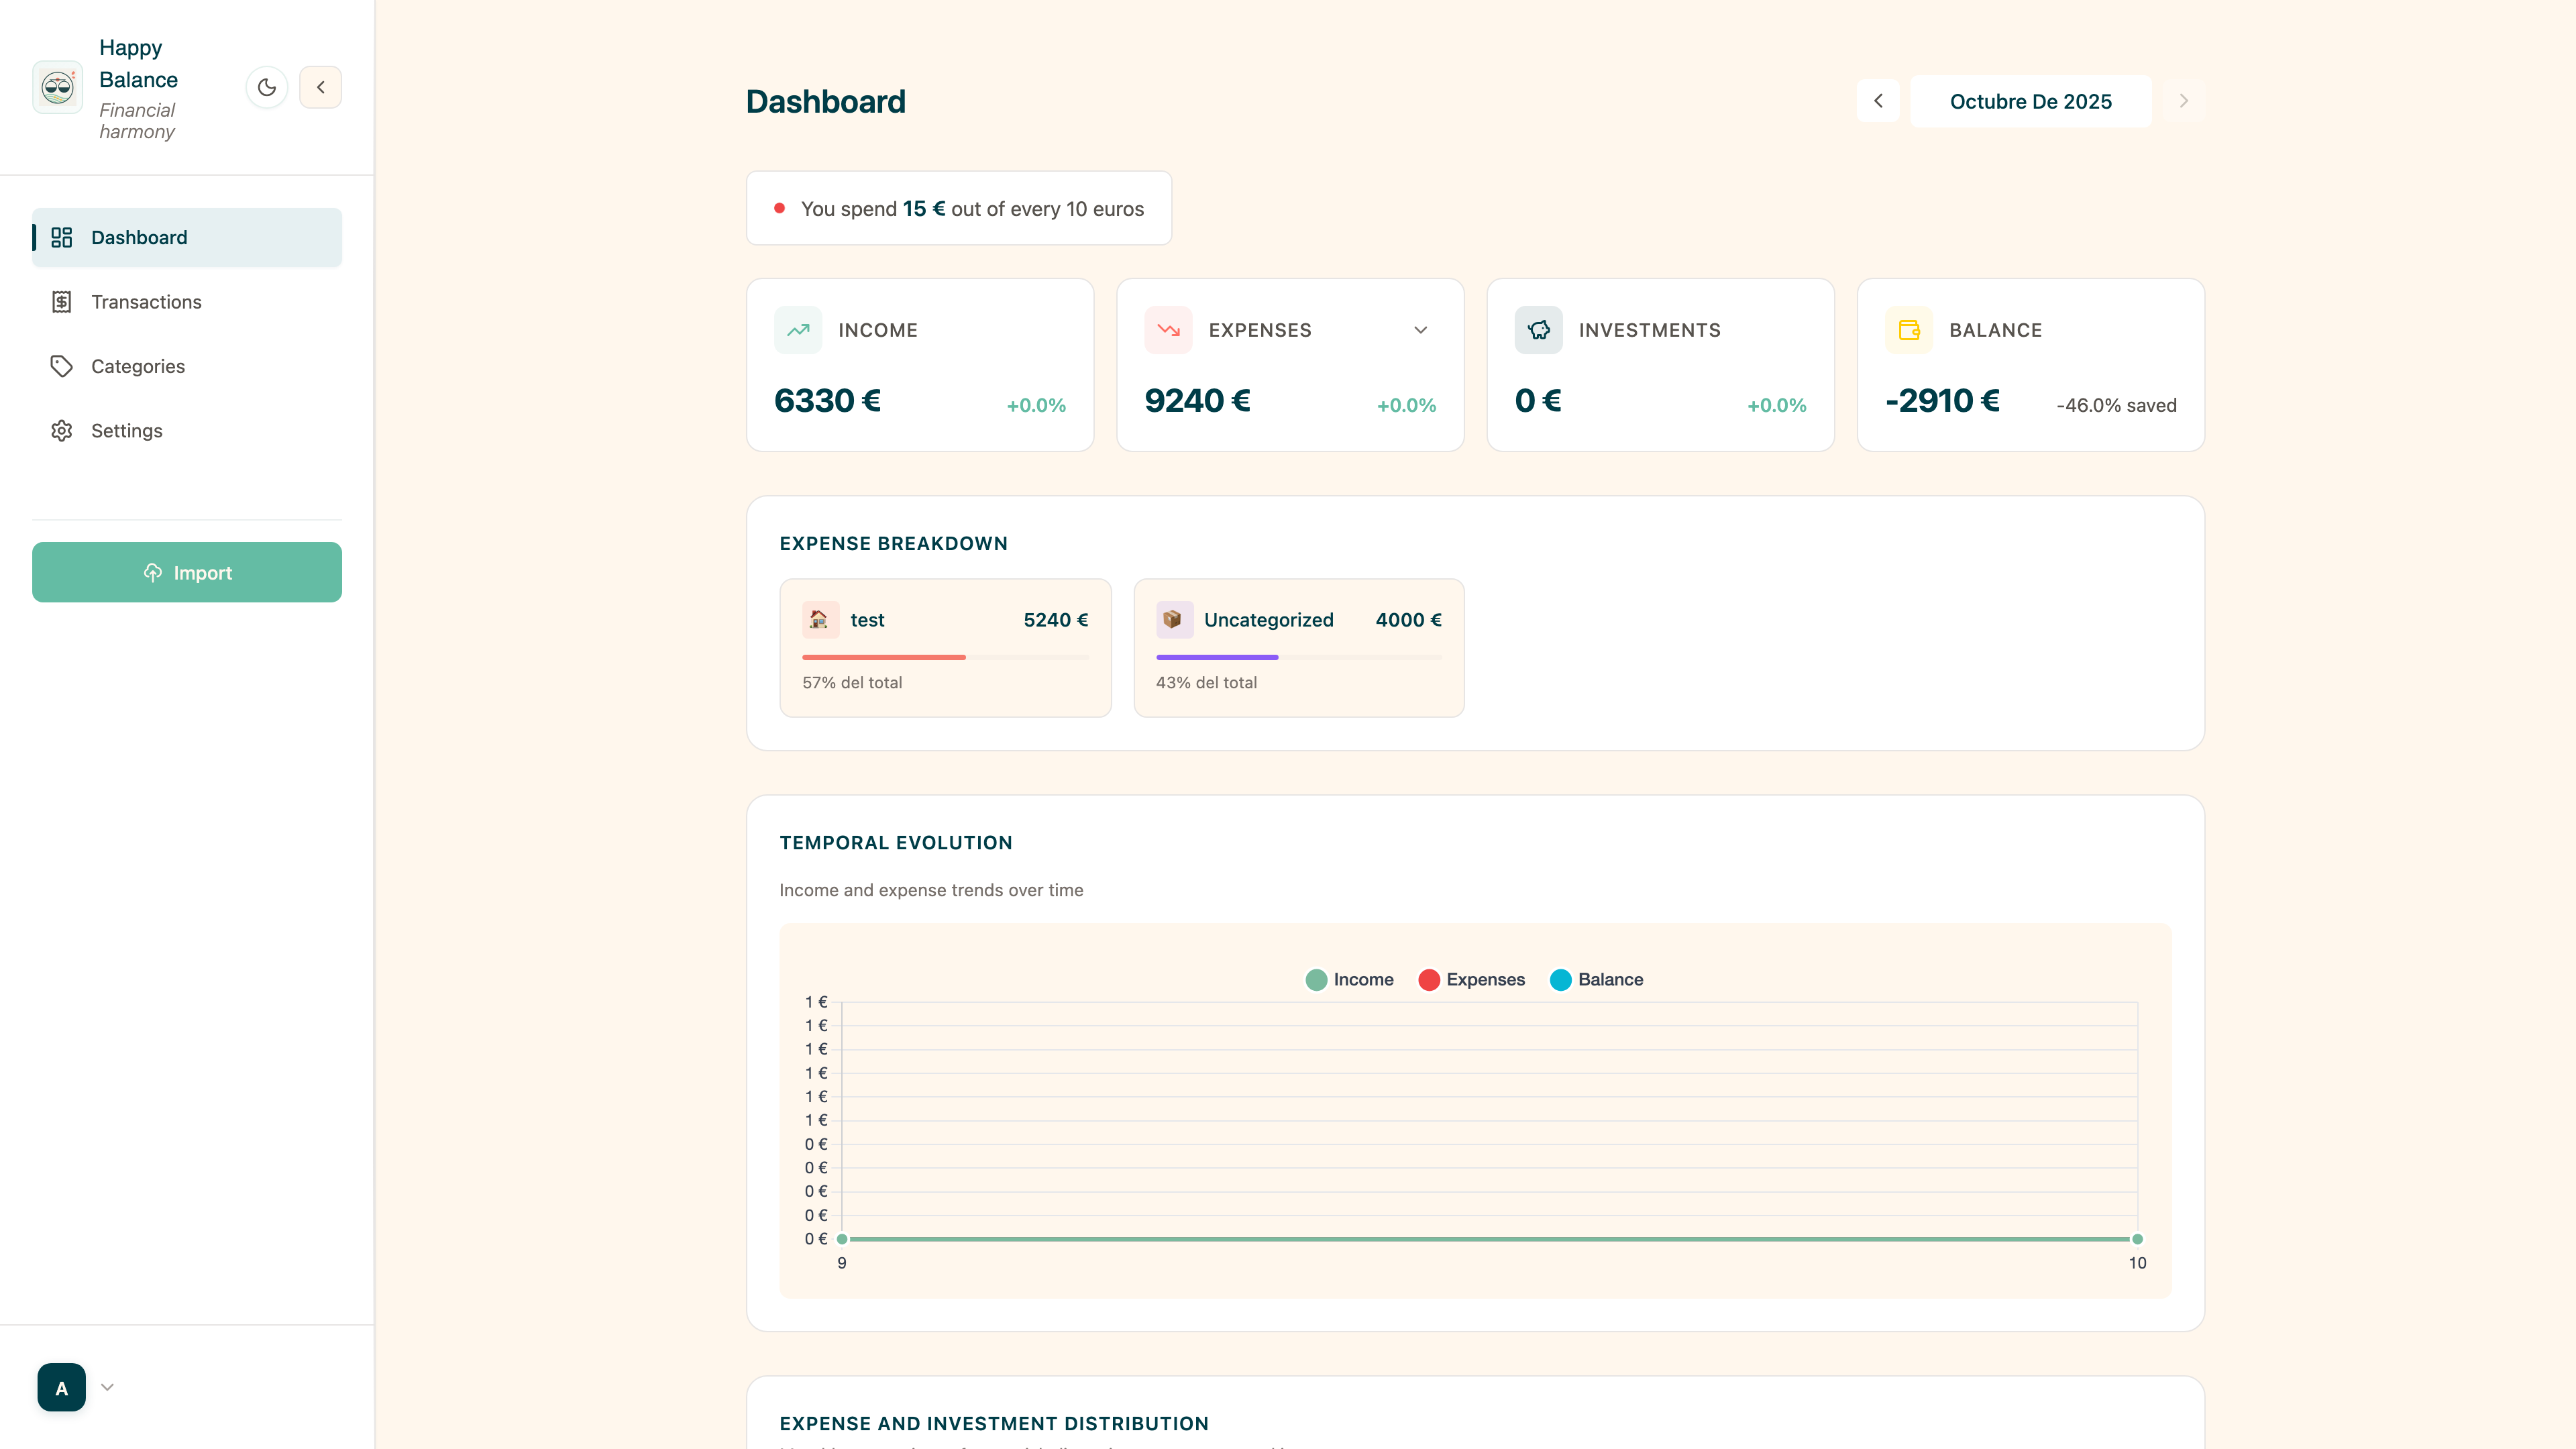Click the Expenses trending-down icon
2576x1449 pixels.
click(1168, 330)
